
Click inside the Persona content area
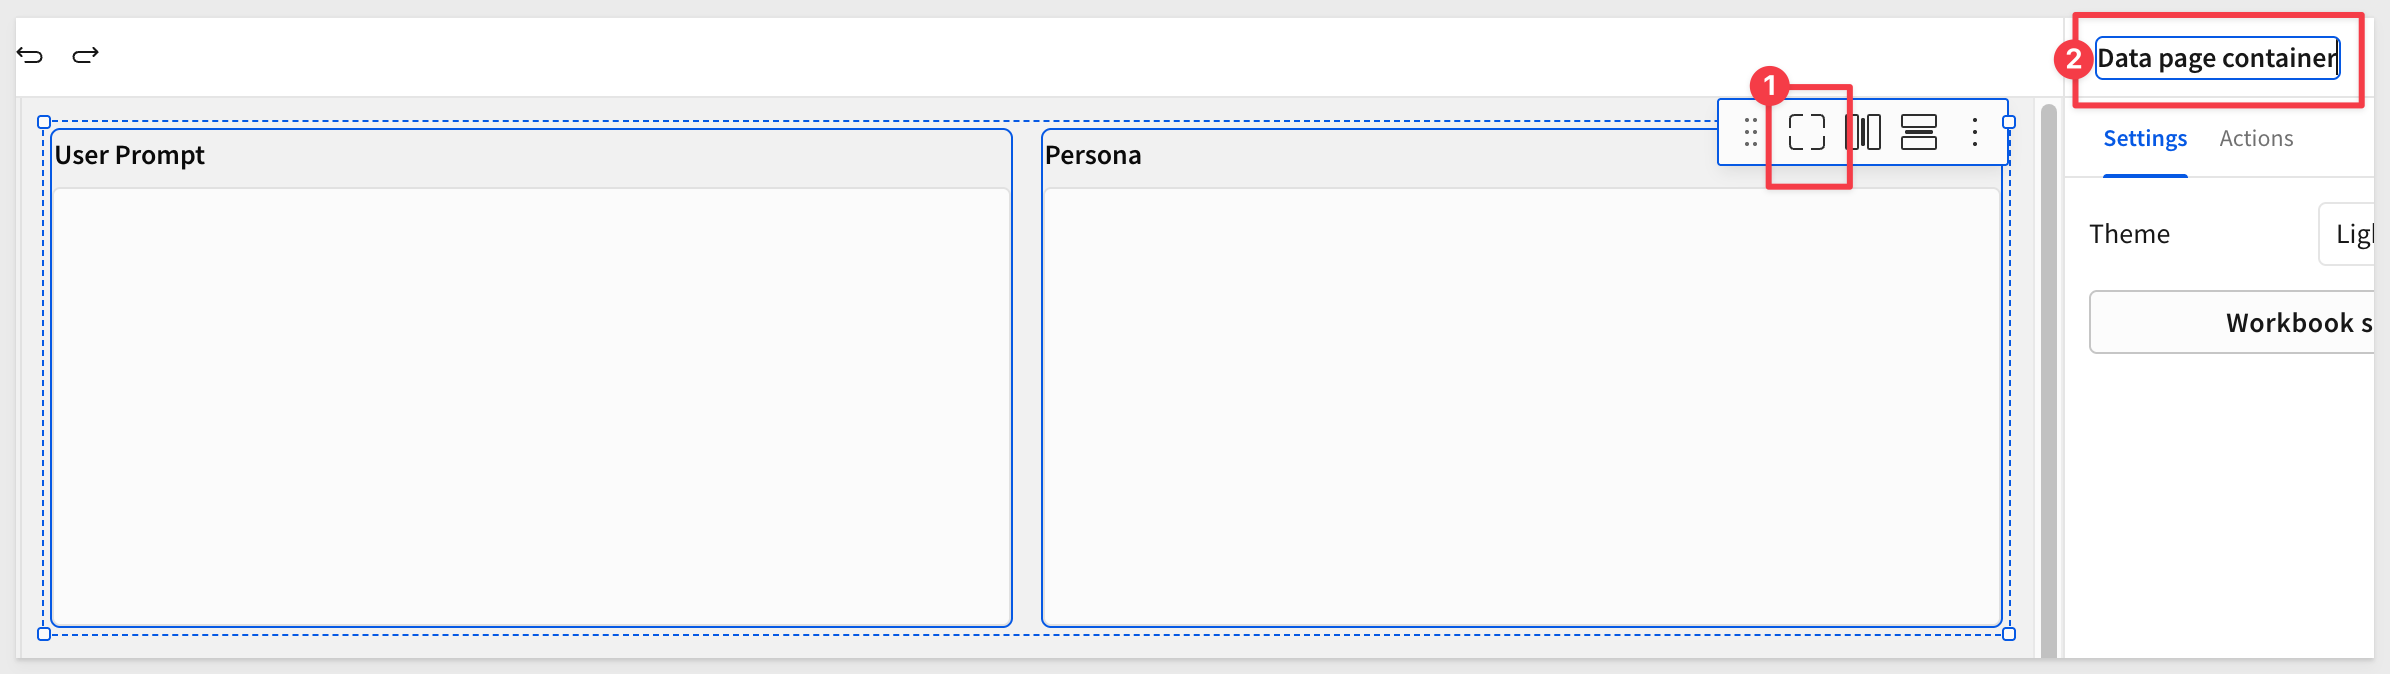coord(1521,406)
